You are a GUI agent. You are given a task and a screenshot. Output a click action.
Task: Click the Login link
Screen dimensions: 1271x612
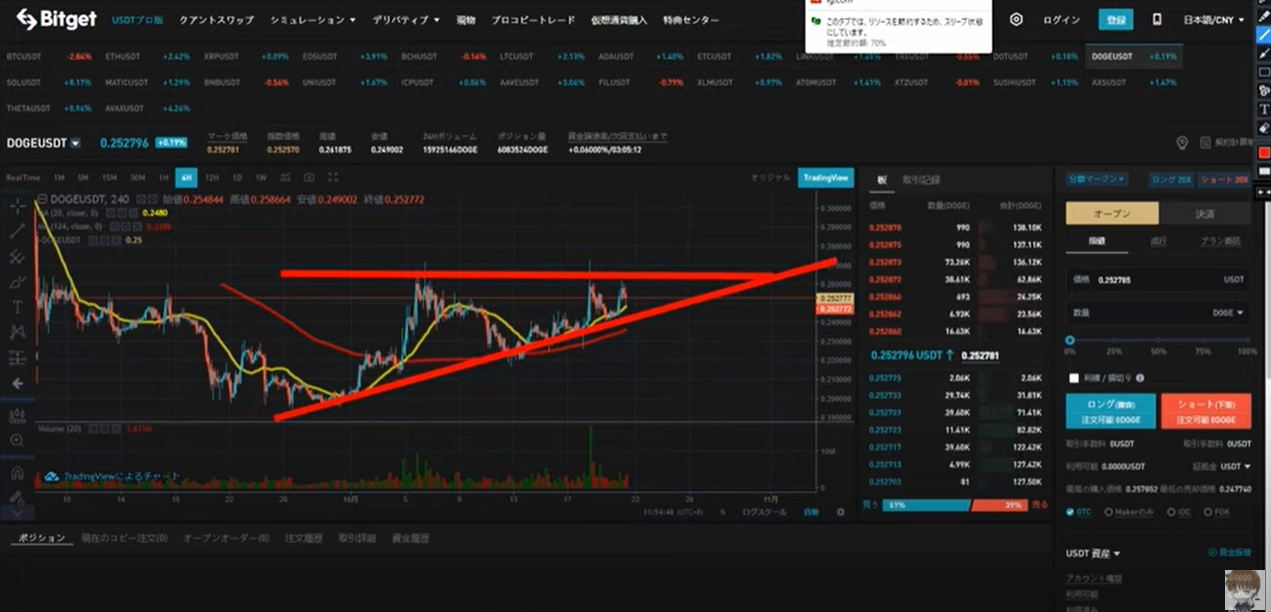[x=1061, y=20]
